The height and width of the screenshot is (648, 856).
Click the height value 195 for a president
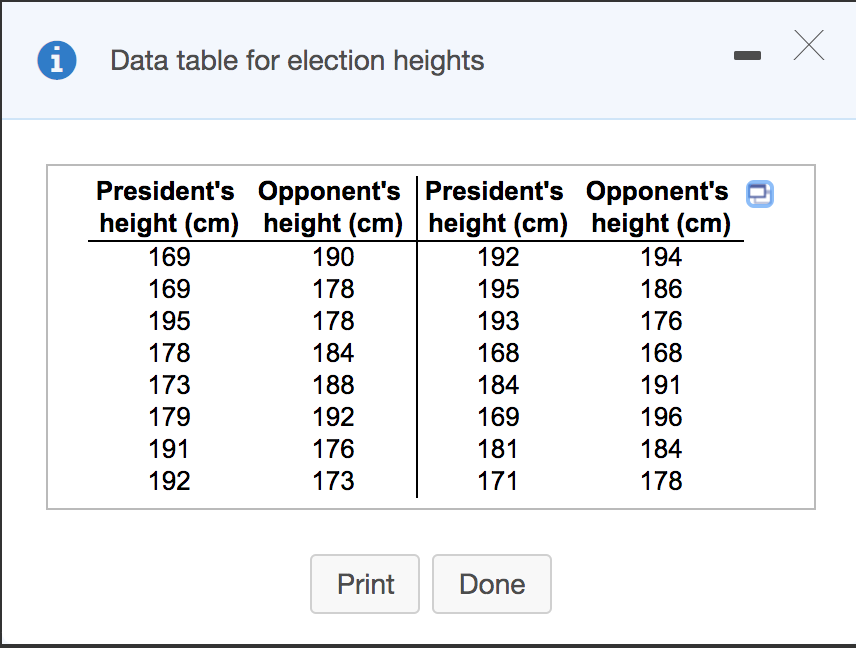point(169,321)
